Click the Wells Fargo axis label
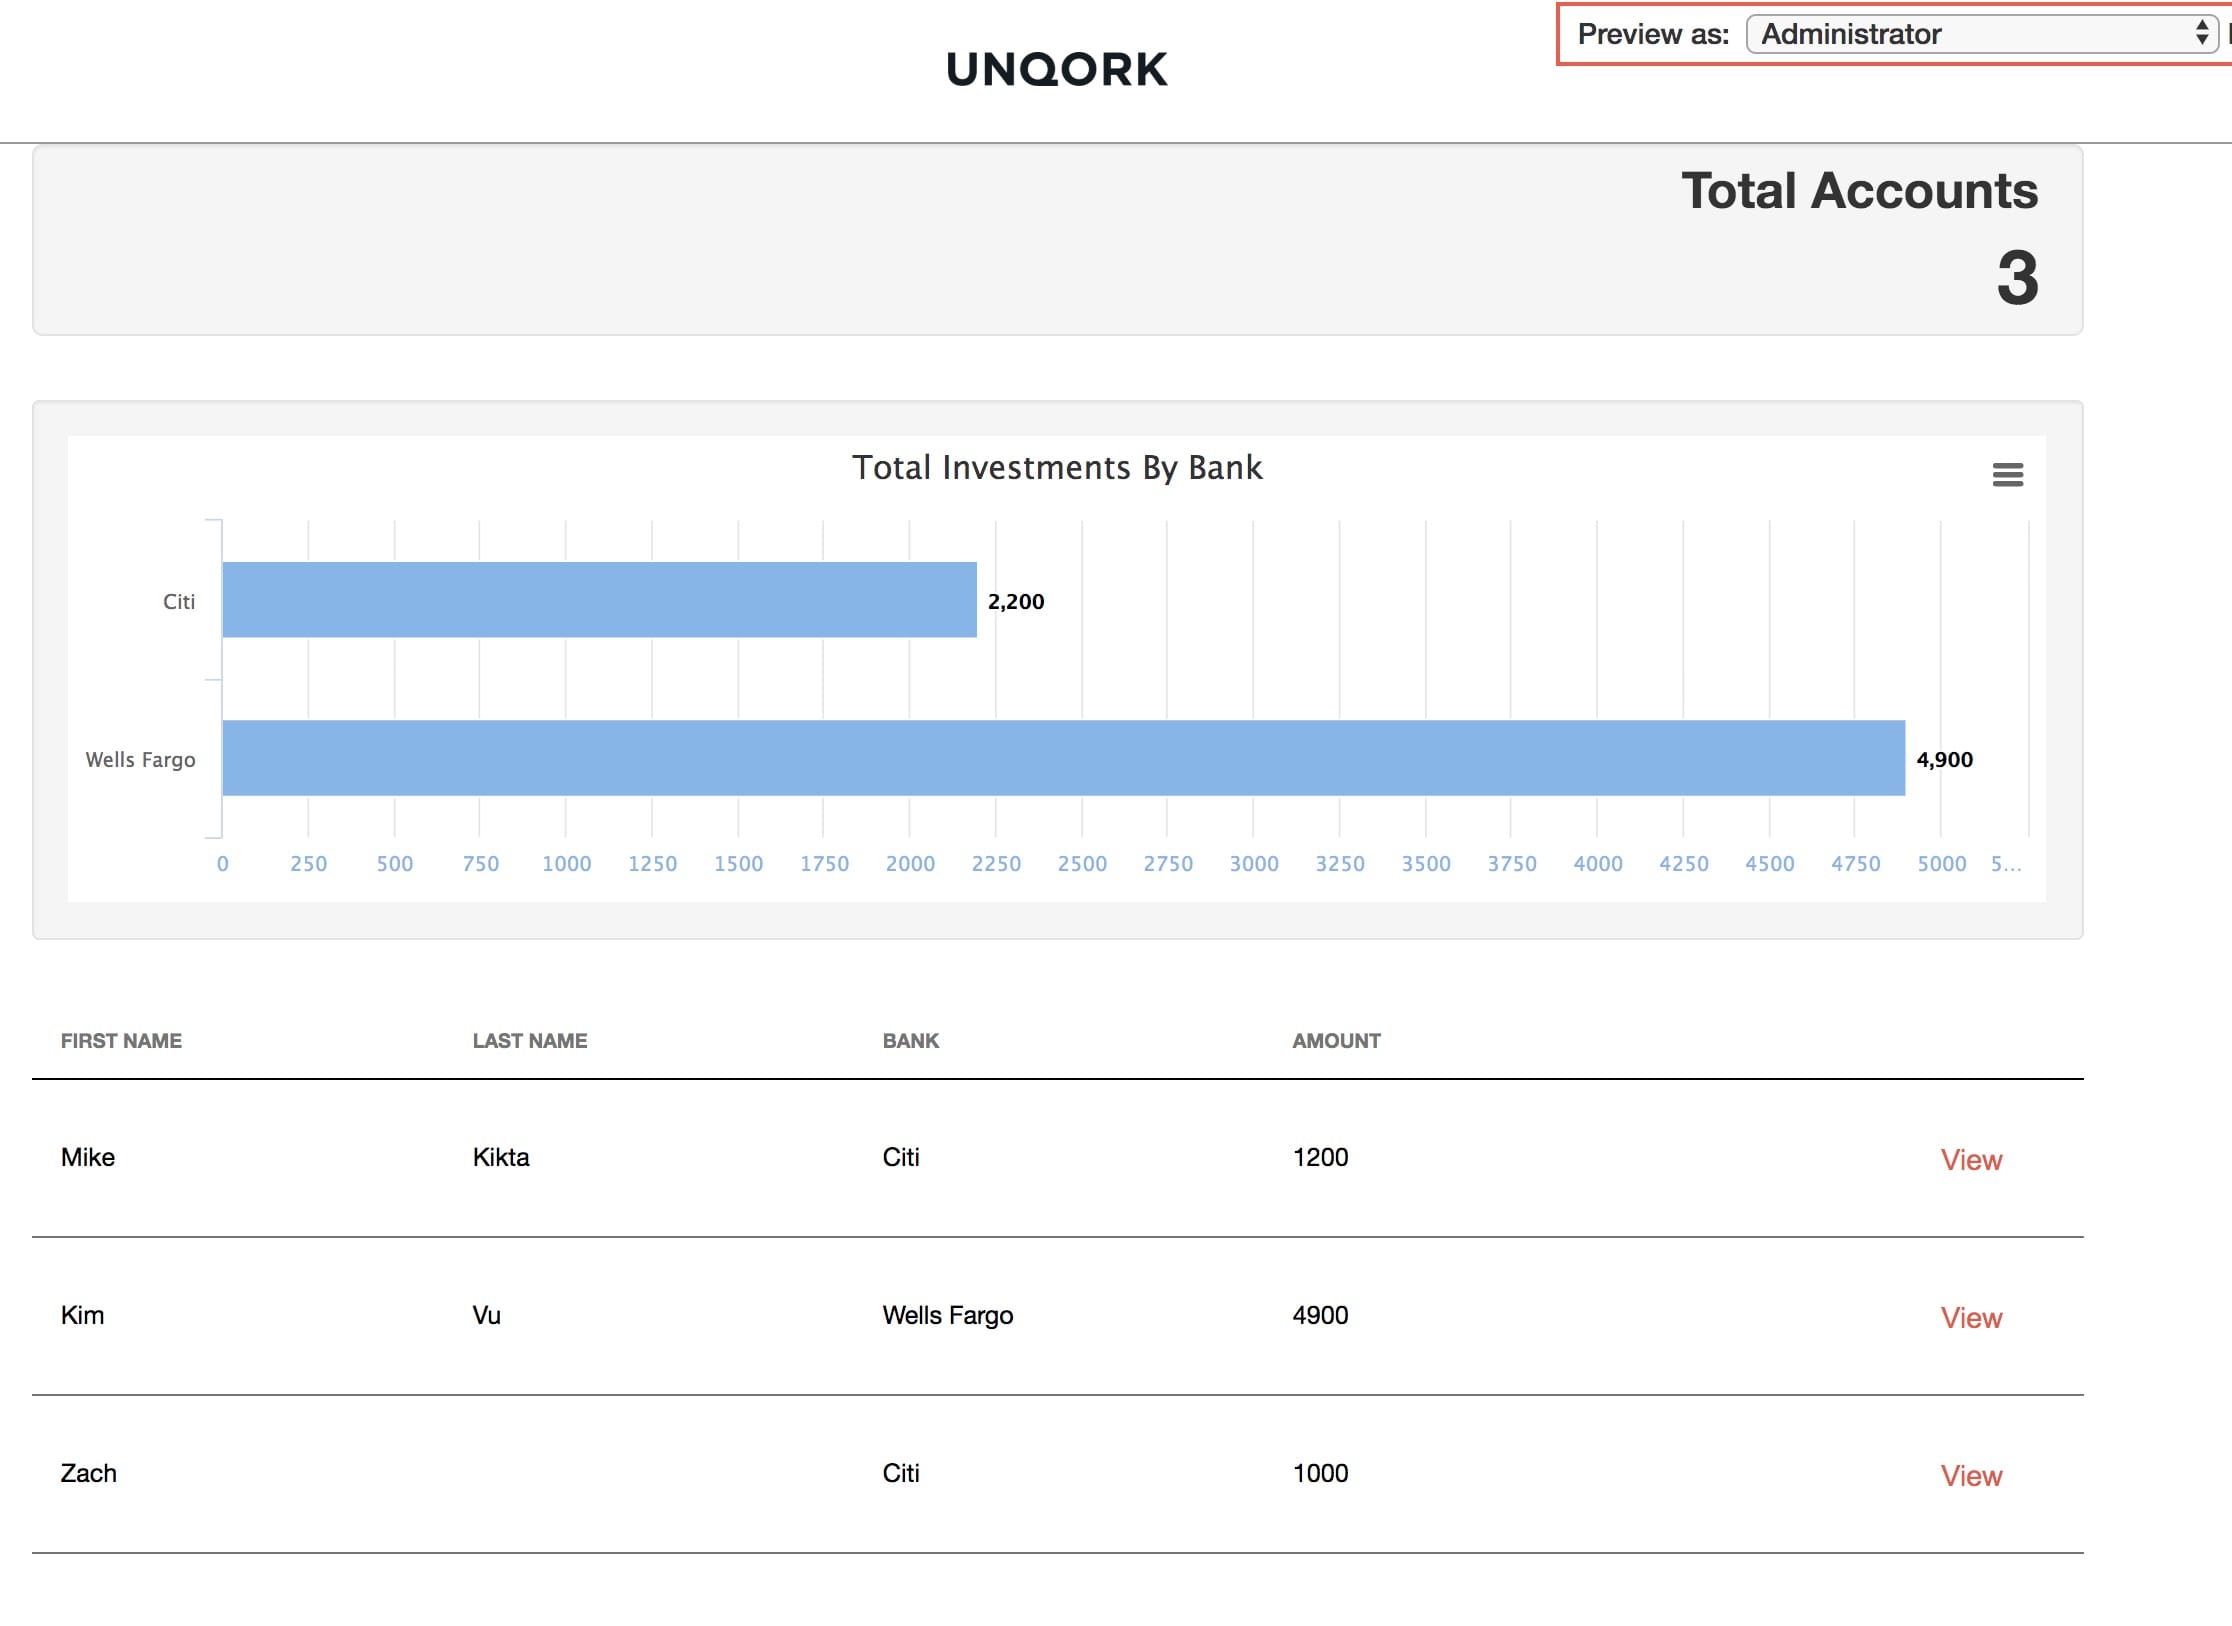The image size is (2232, 1626). pos(140,760)
